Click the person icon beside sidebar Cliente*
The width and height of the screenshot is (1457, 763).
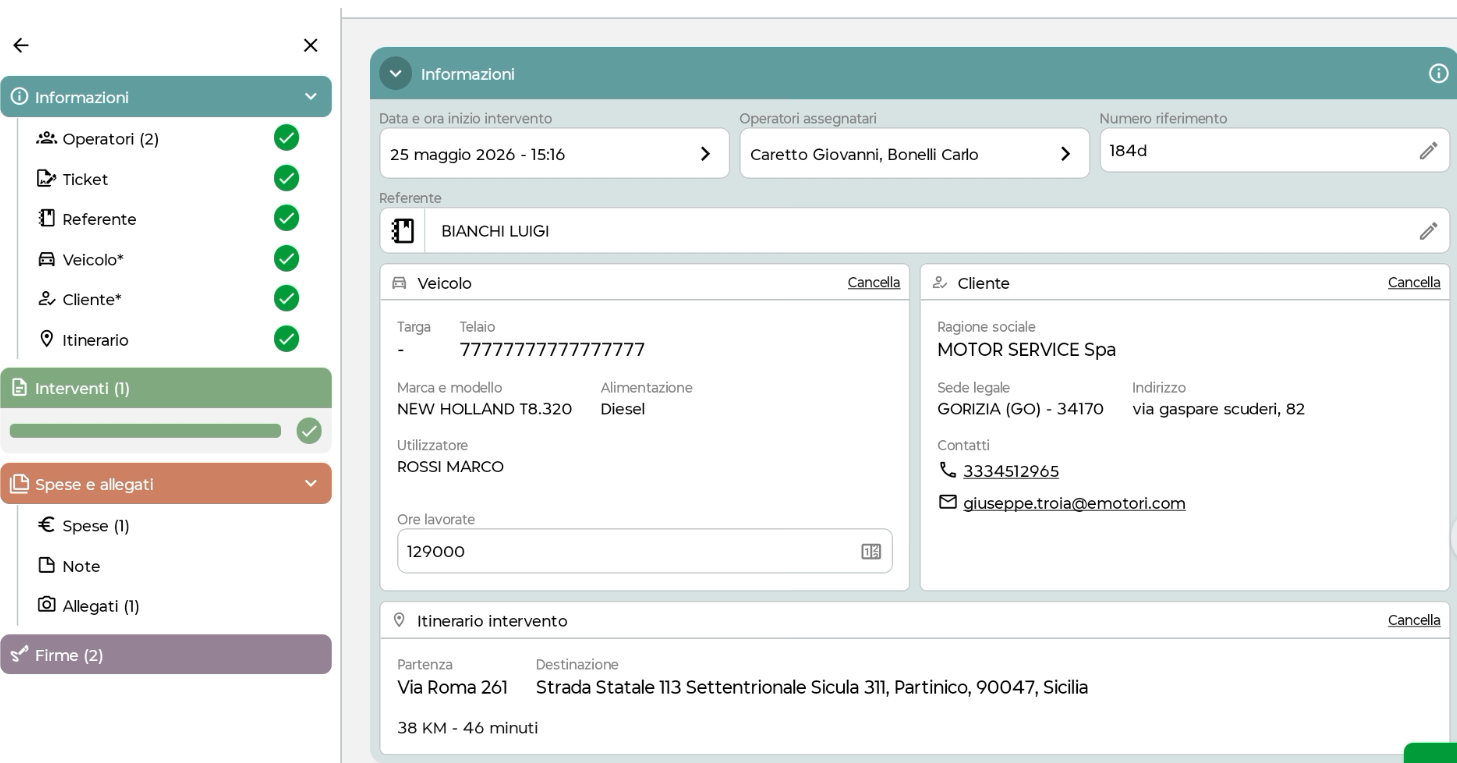[x=46, y=298]
